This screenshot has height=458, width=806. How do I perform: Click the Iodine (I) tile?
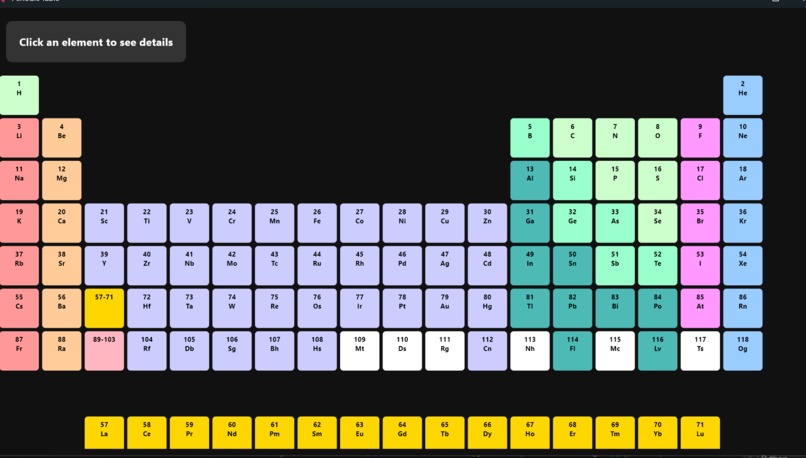[x=700, y=266]
